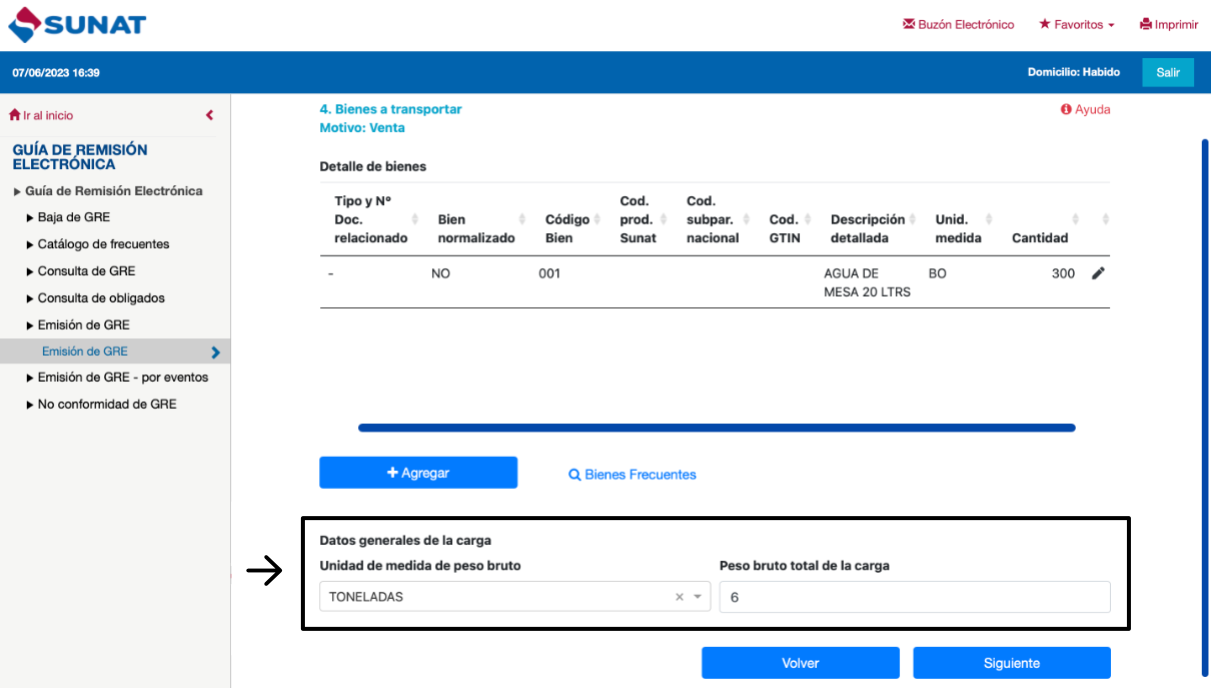Collapse the sidebar with red chevron
This screenshot has width=1211, height=688.
point(209,115)
